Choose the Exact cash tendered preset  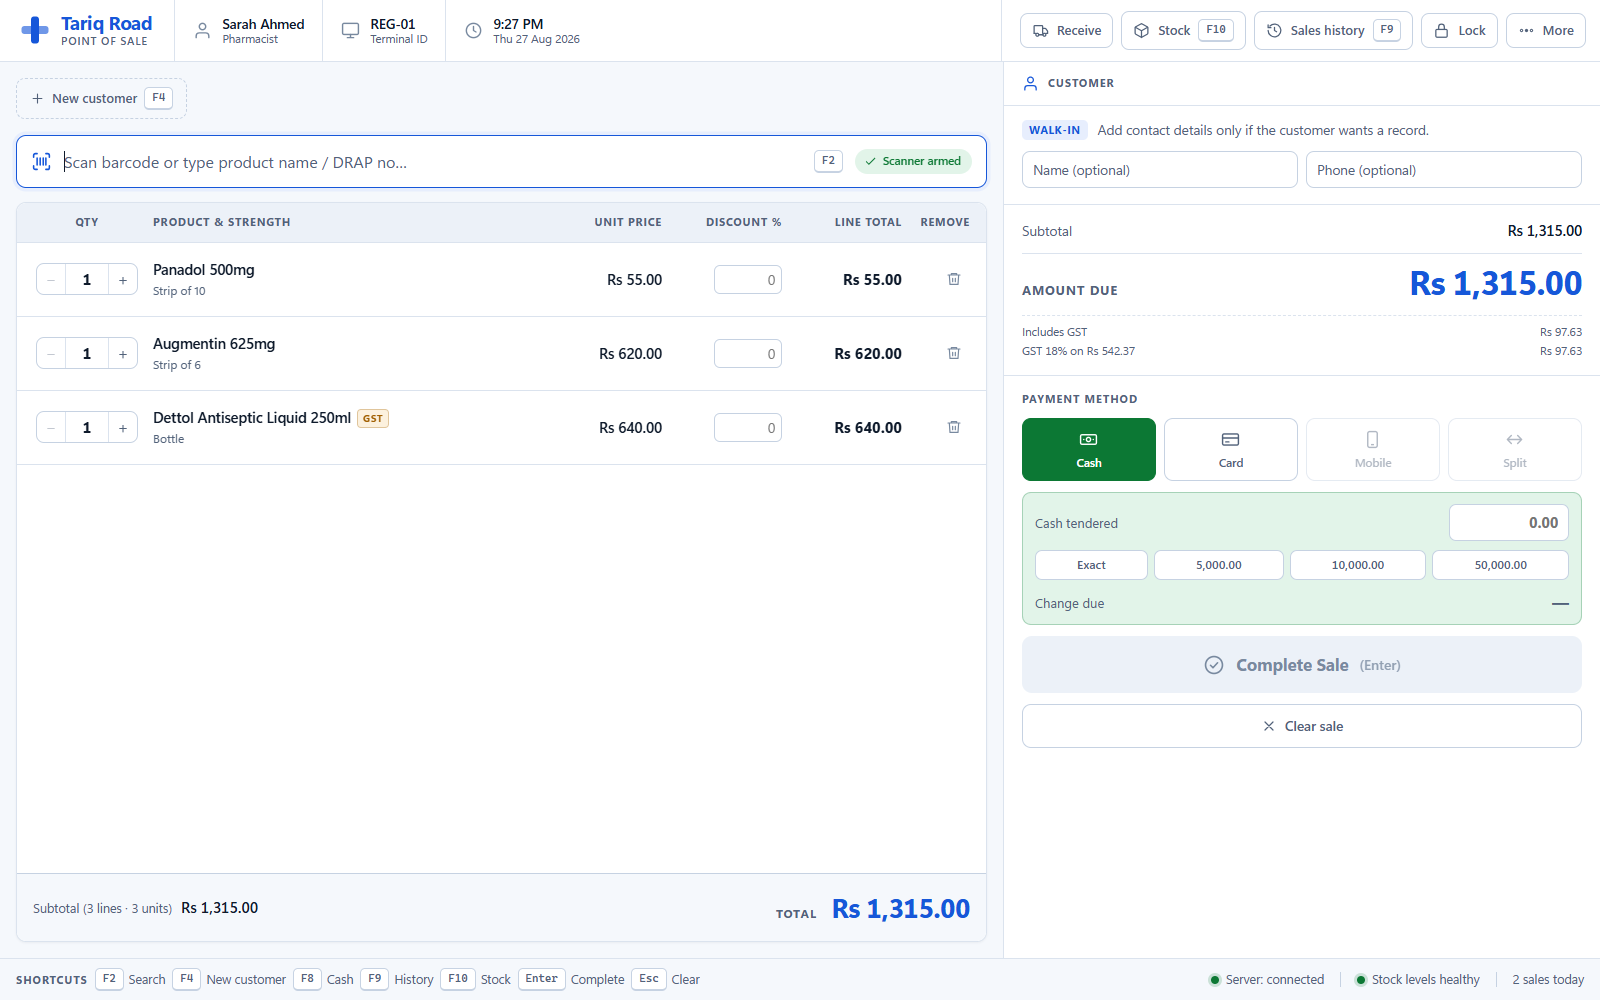[1091, 565]
